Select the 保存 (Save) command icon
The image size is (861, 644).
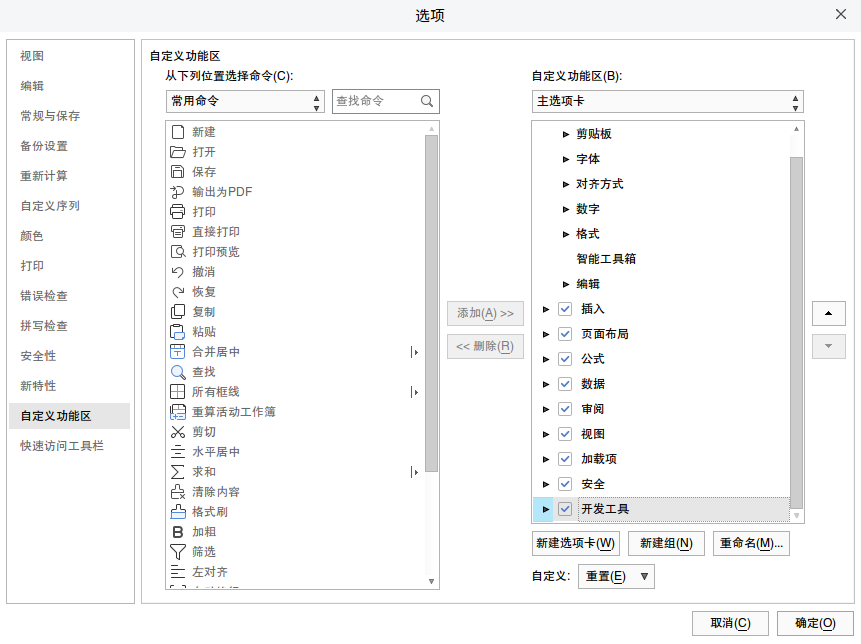pyautogui.click(x=178, y=171)
